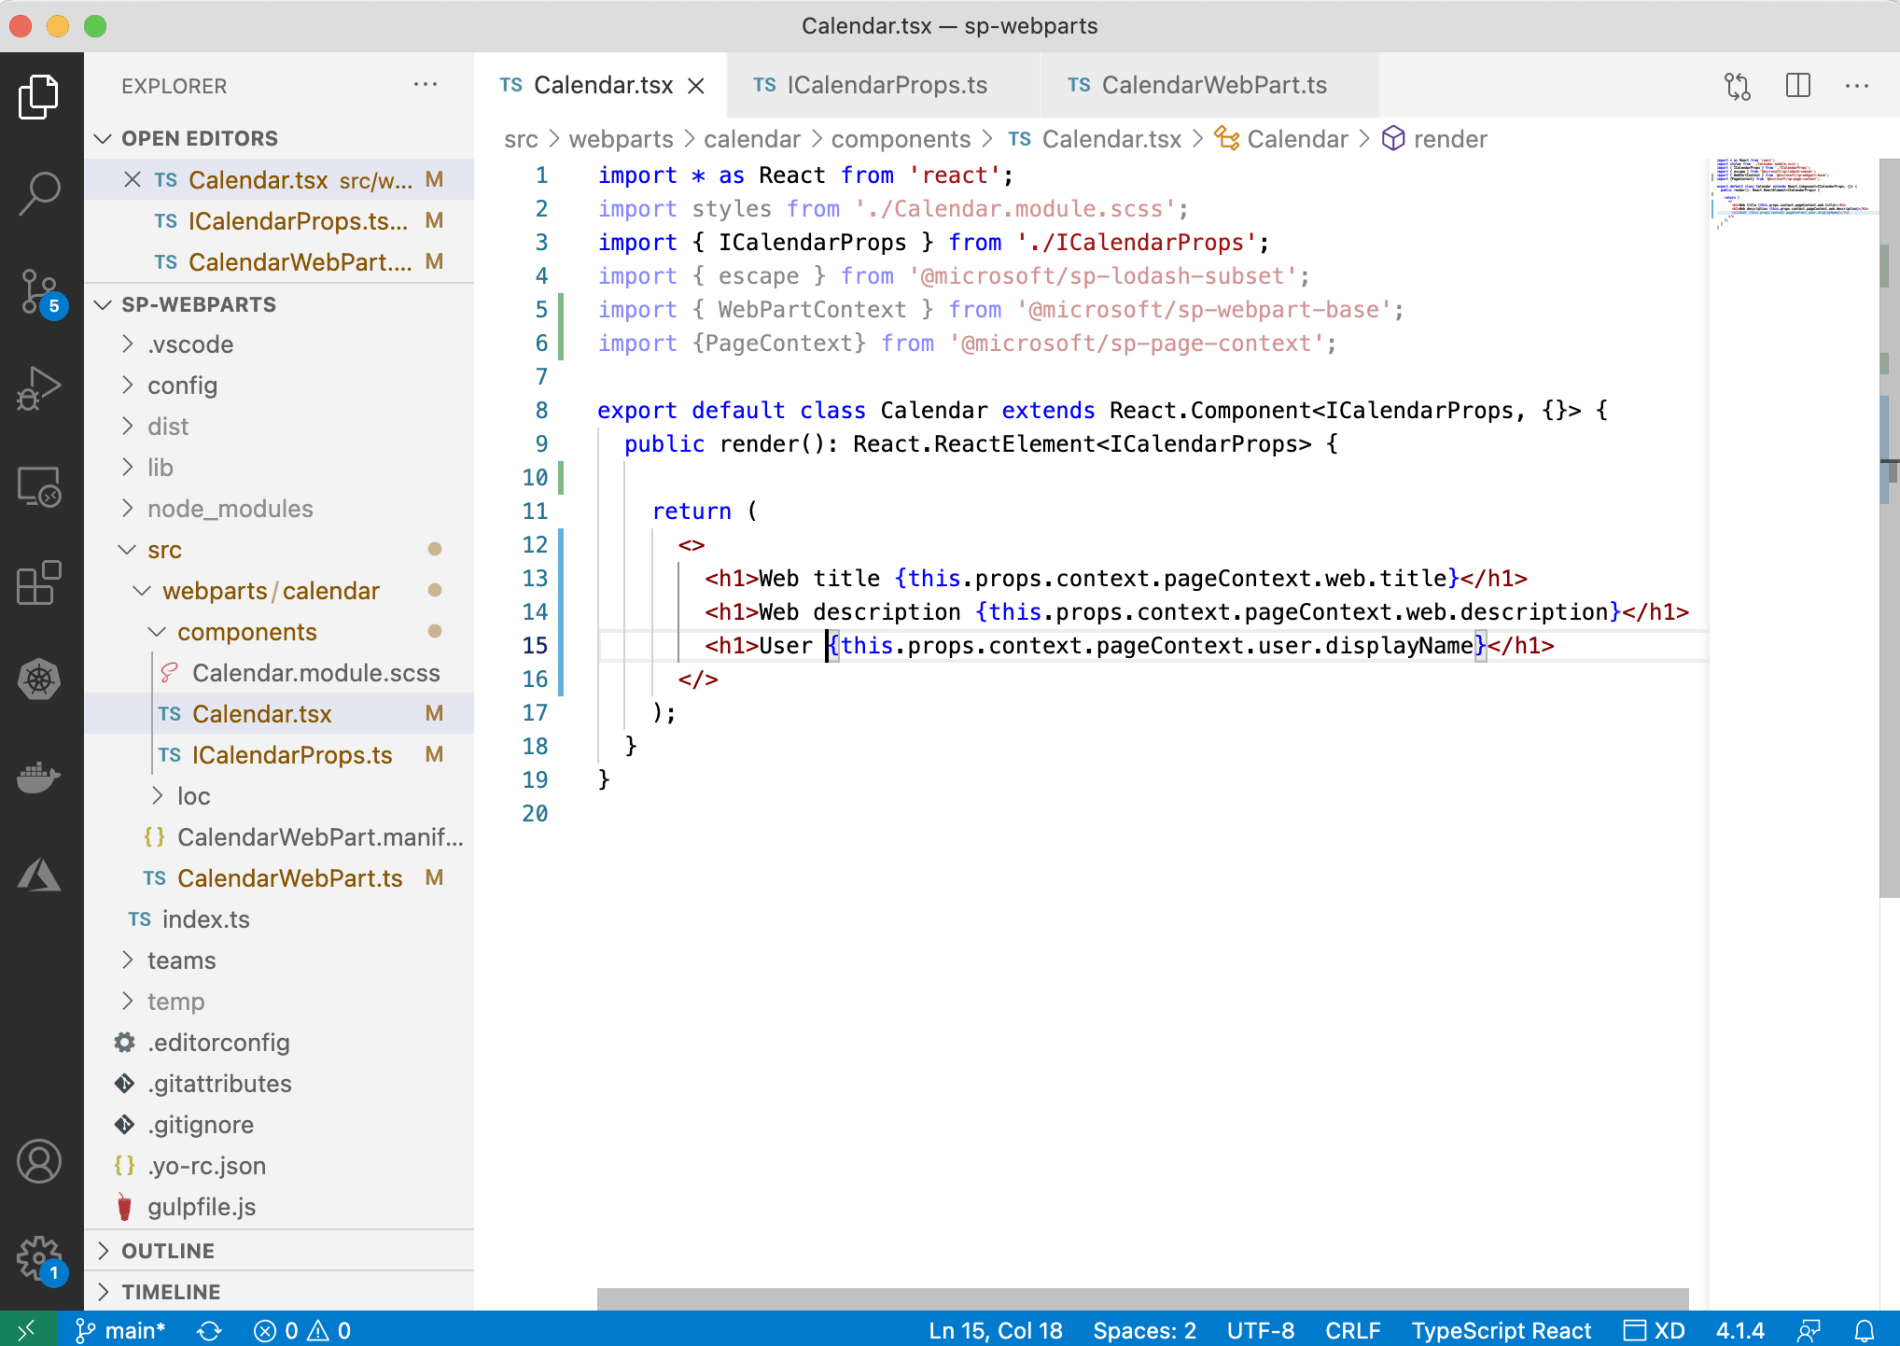Click the Split Editor Right icon
The height and width of the screenshot is (1346, 1900).
point(1797,86)
